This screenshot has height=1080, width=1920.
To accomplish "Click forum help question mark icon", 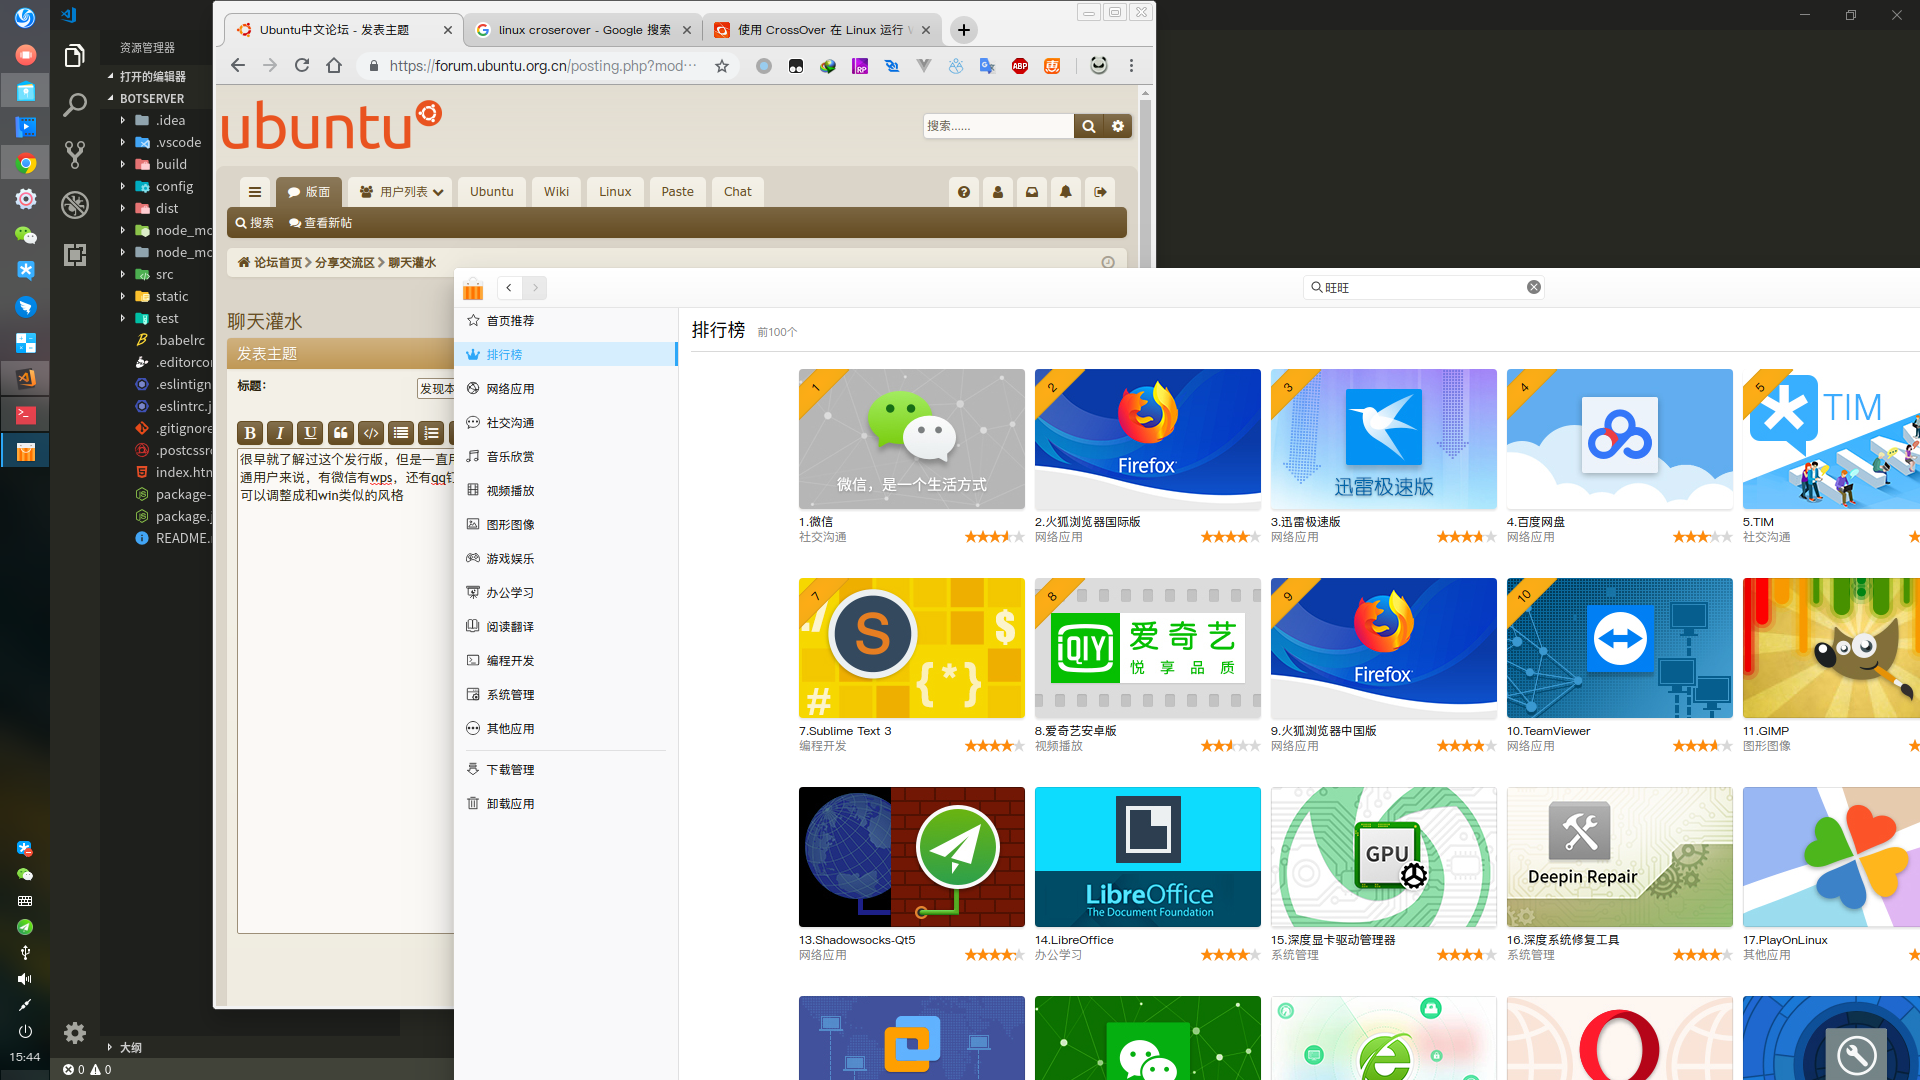I will tap(964, 192).
